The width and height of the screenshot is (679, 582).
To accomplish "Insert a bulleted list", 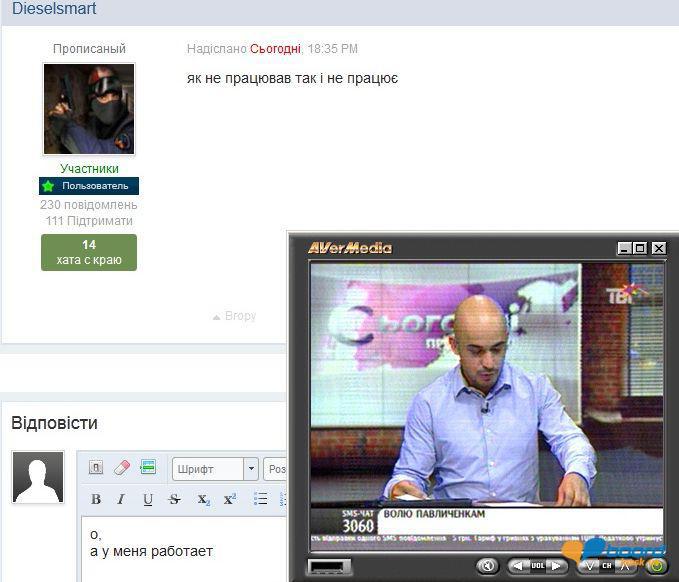I will 260,499.
